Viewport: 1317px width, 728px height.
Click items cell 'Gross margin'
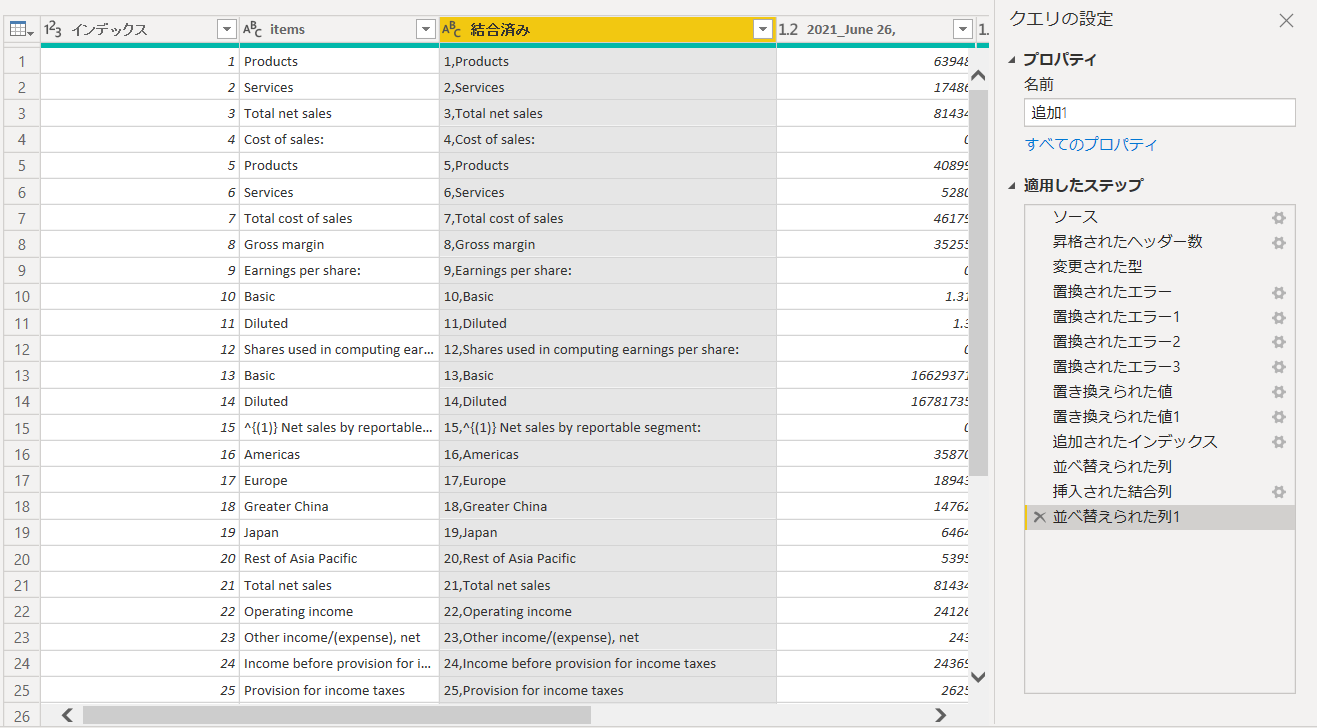pyautogui.click(x=339, y=244)
